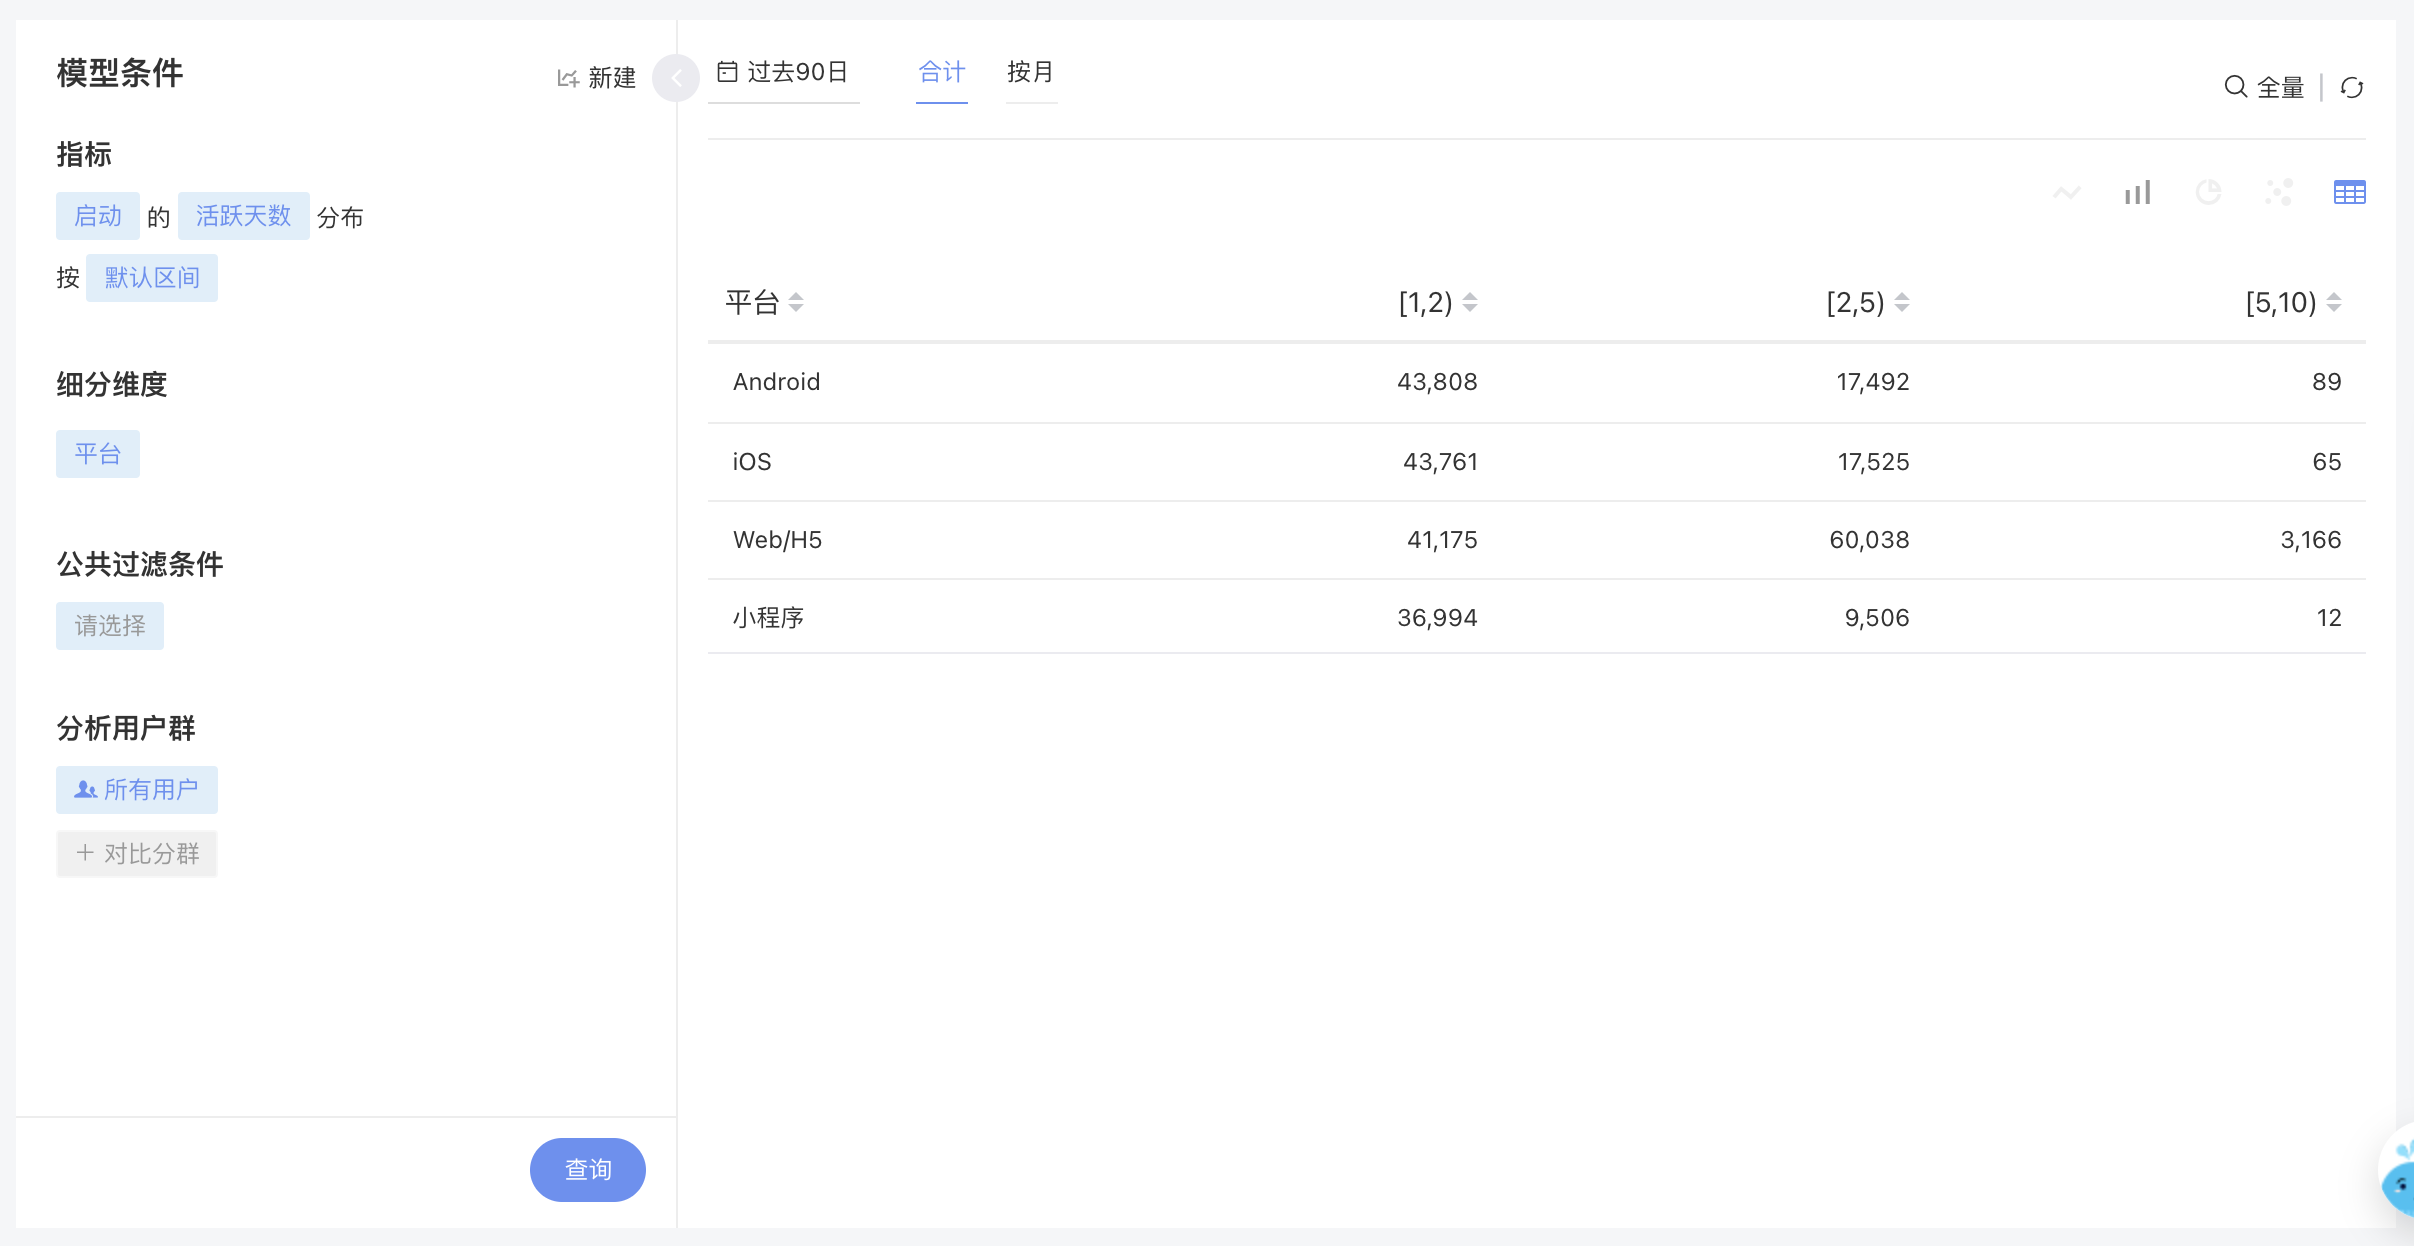Open the 活跃天数 metric selector
2414x1246 pixels.
(x=243, y=216)
